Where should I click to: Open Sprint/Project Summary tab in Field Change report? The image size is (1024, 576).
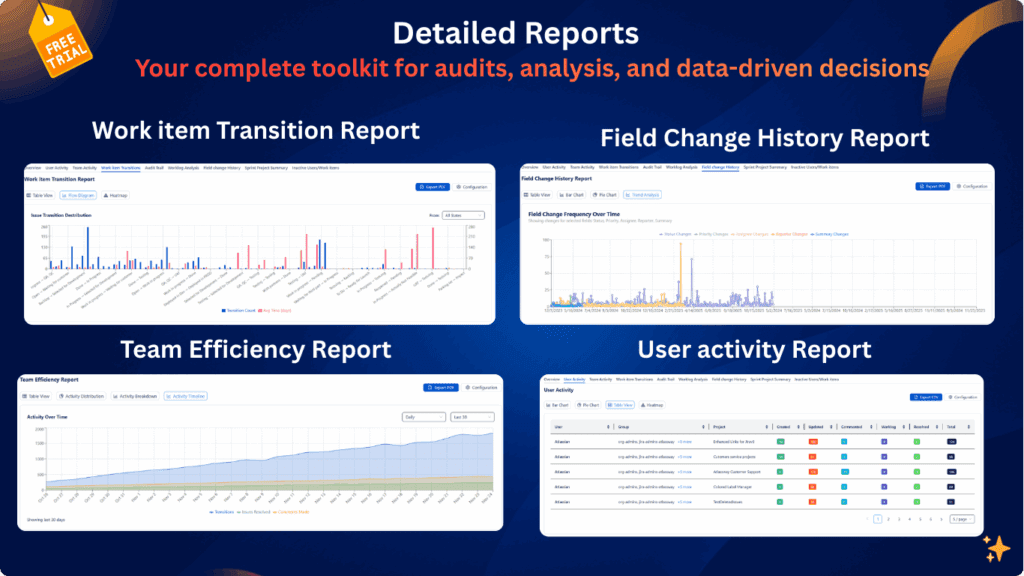click(765, 167)
